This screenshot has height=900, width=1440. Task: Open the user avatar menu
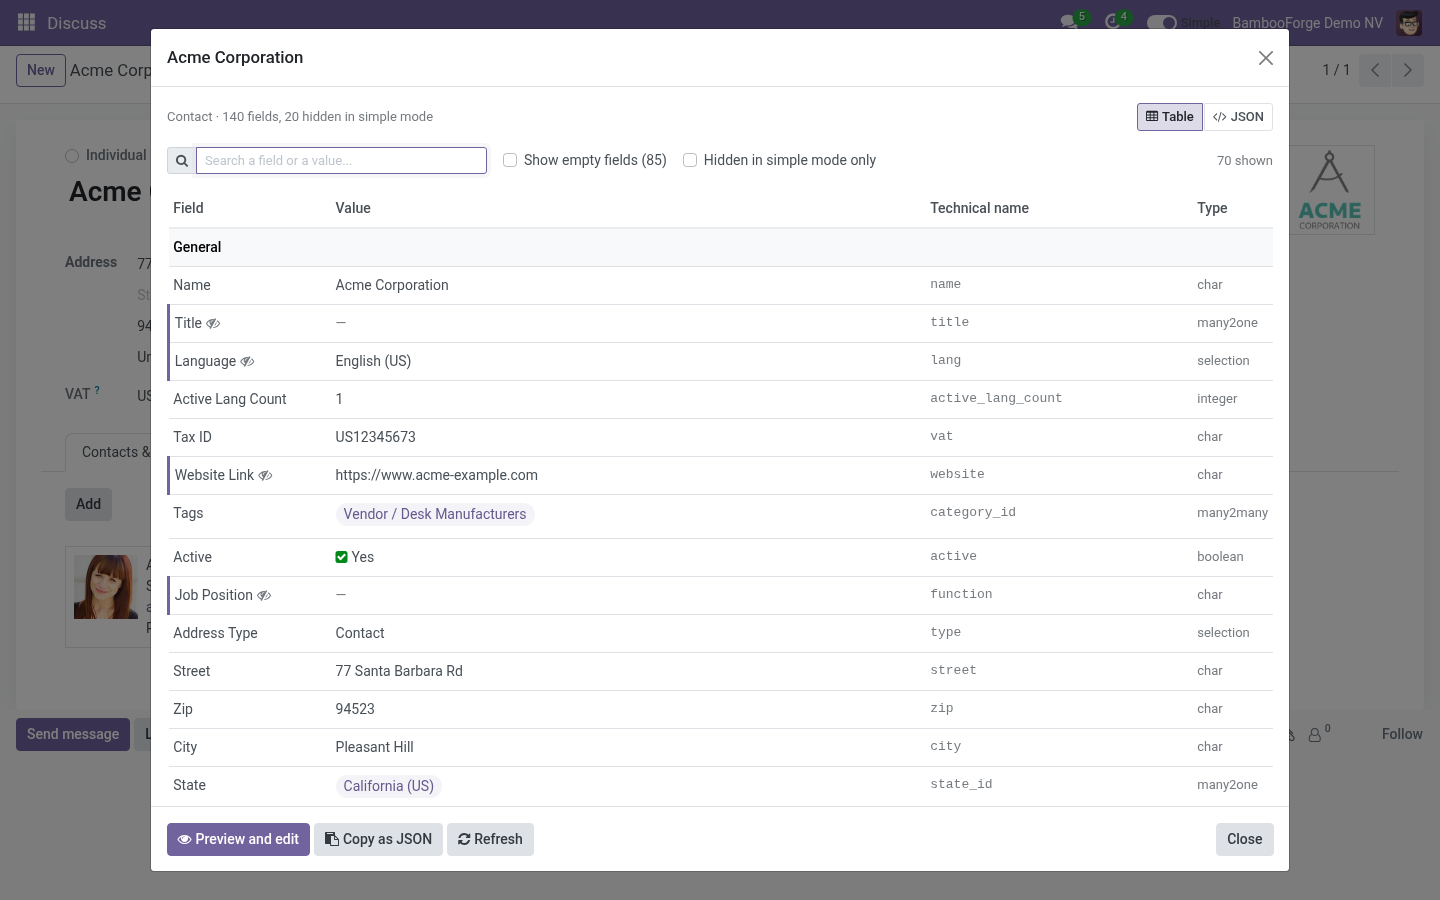tap(1409, 23)
